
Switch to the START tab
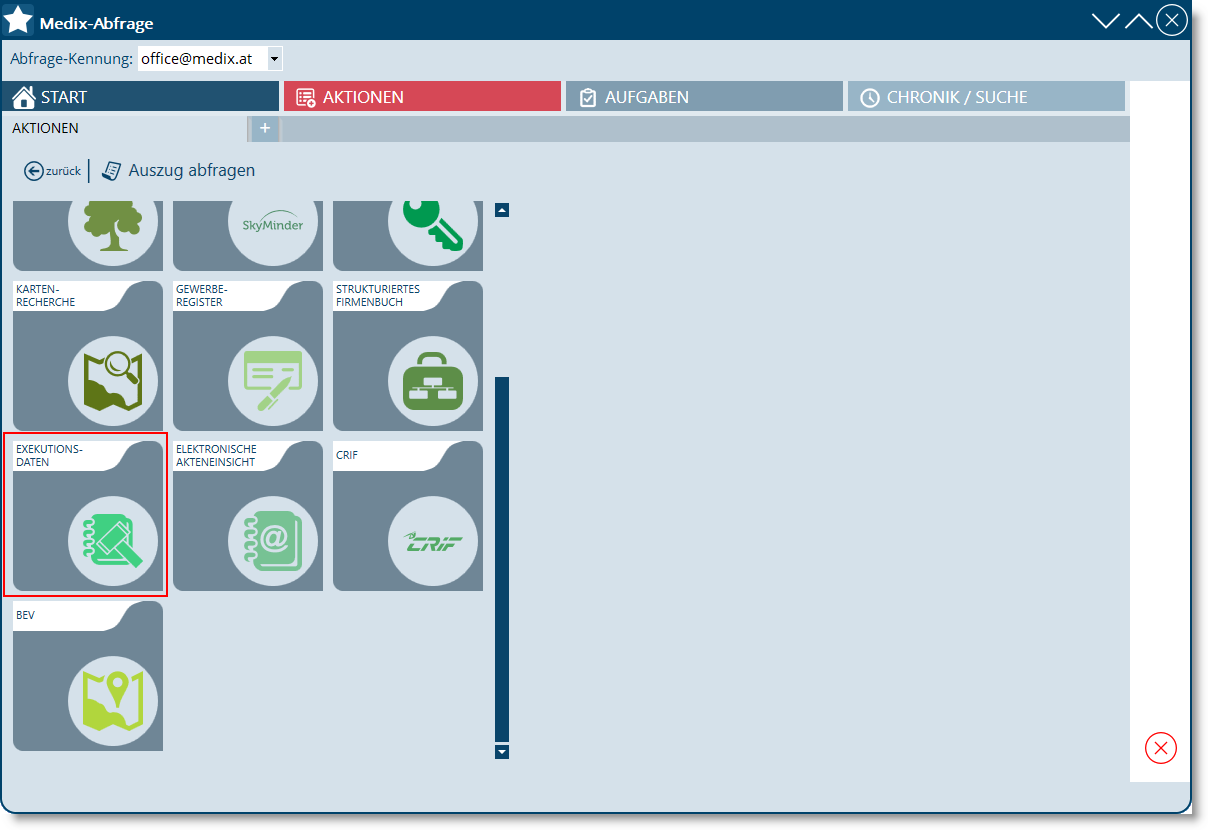coord(141,97)
